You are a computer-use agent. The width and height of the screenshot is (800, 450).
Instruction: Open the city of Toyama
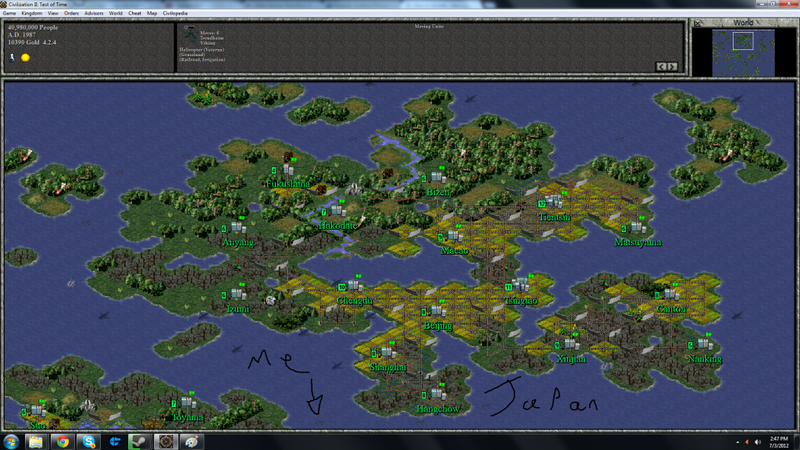pyautogui.click(x=188, y=402)
